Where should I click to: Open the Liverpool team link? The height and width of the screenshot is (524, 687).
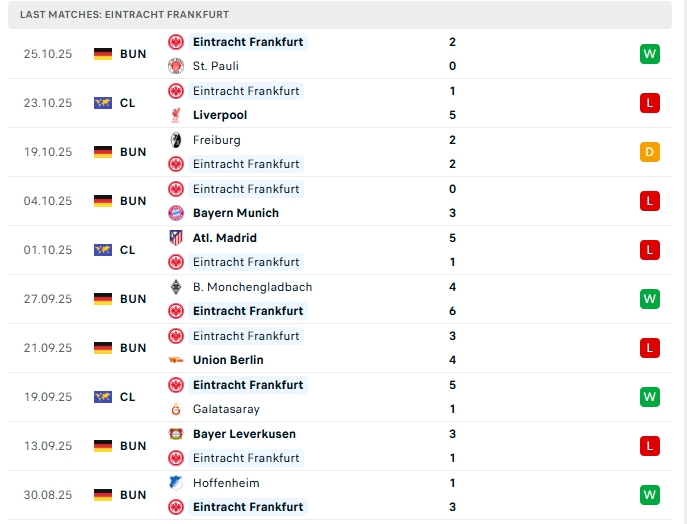pyautogui.click(x=220, y=115)
